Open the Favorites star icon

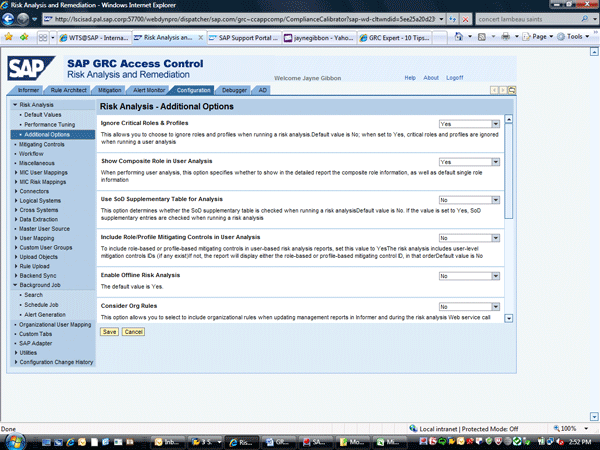point(8,37)
